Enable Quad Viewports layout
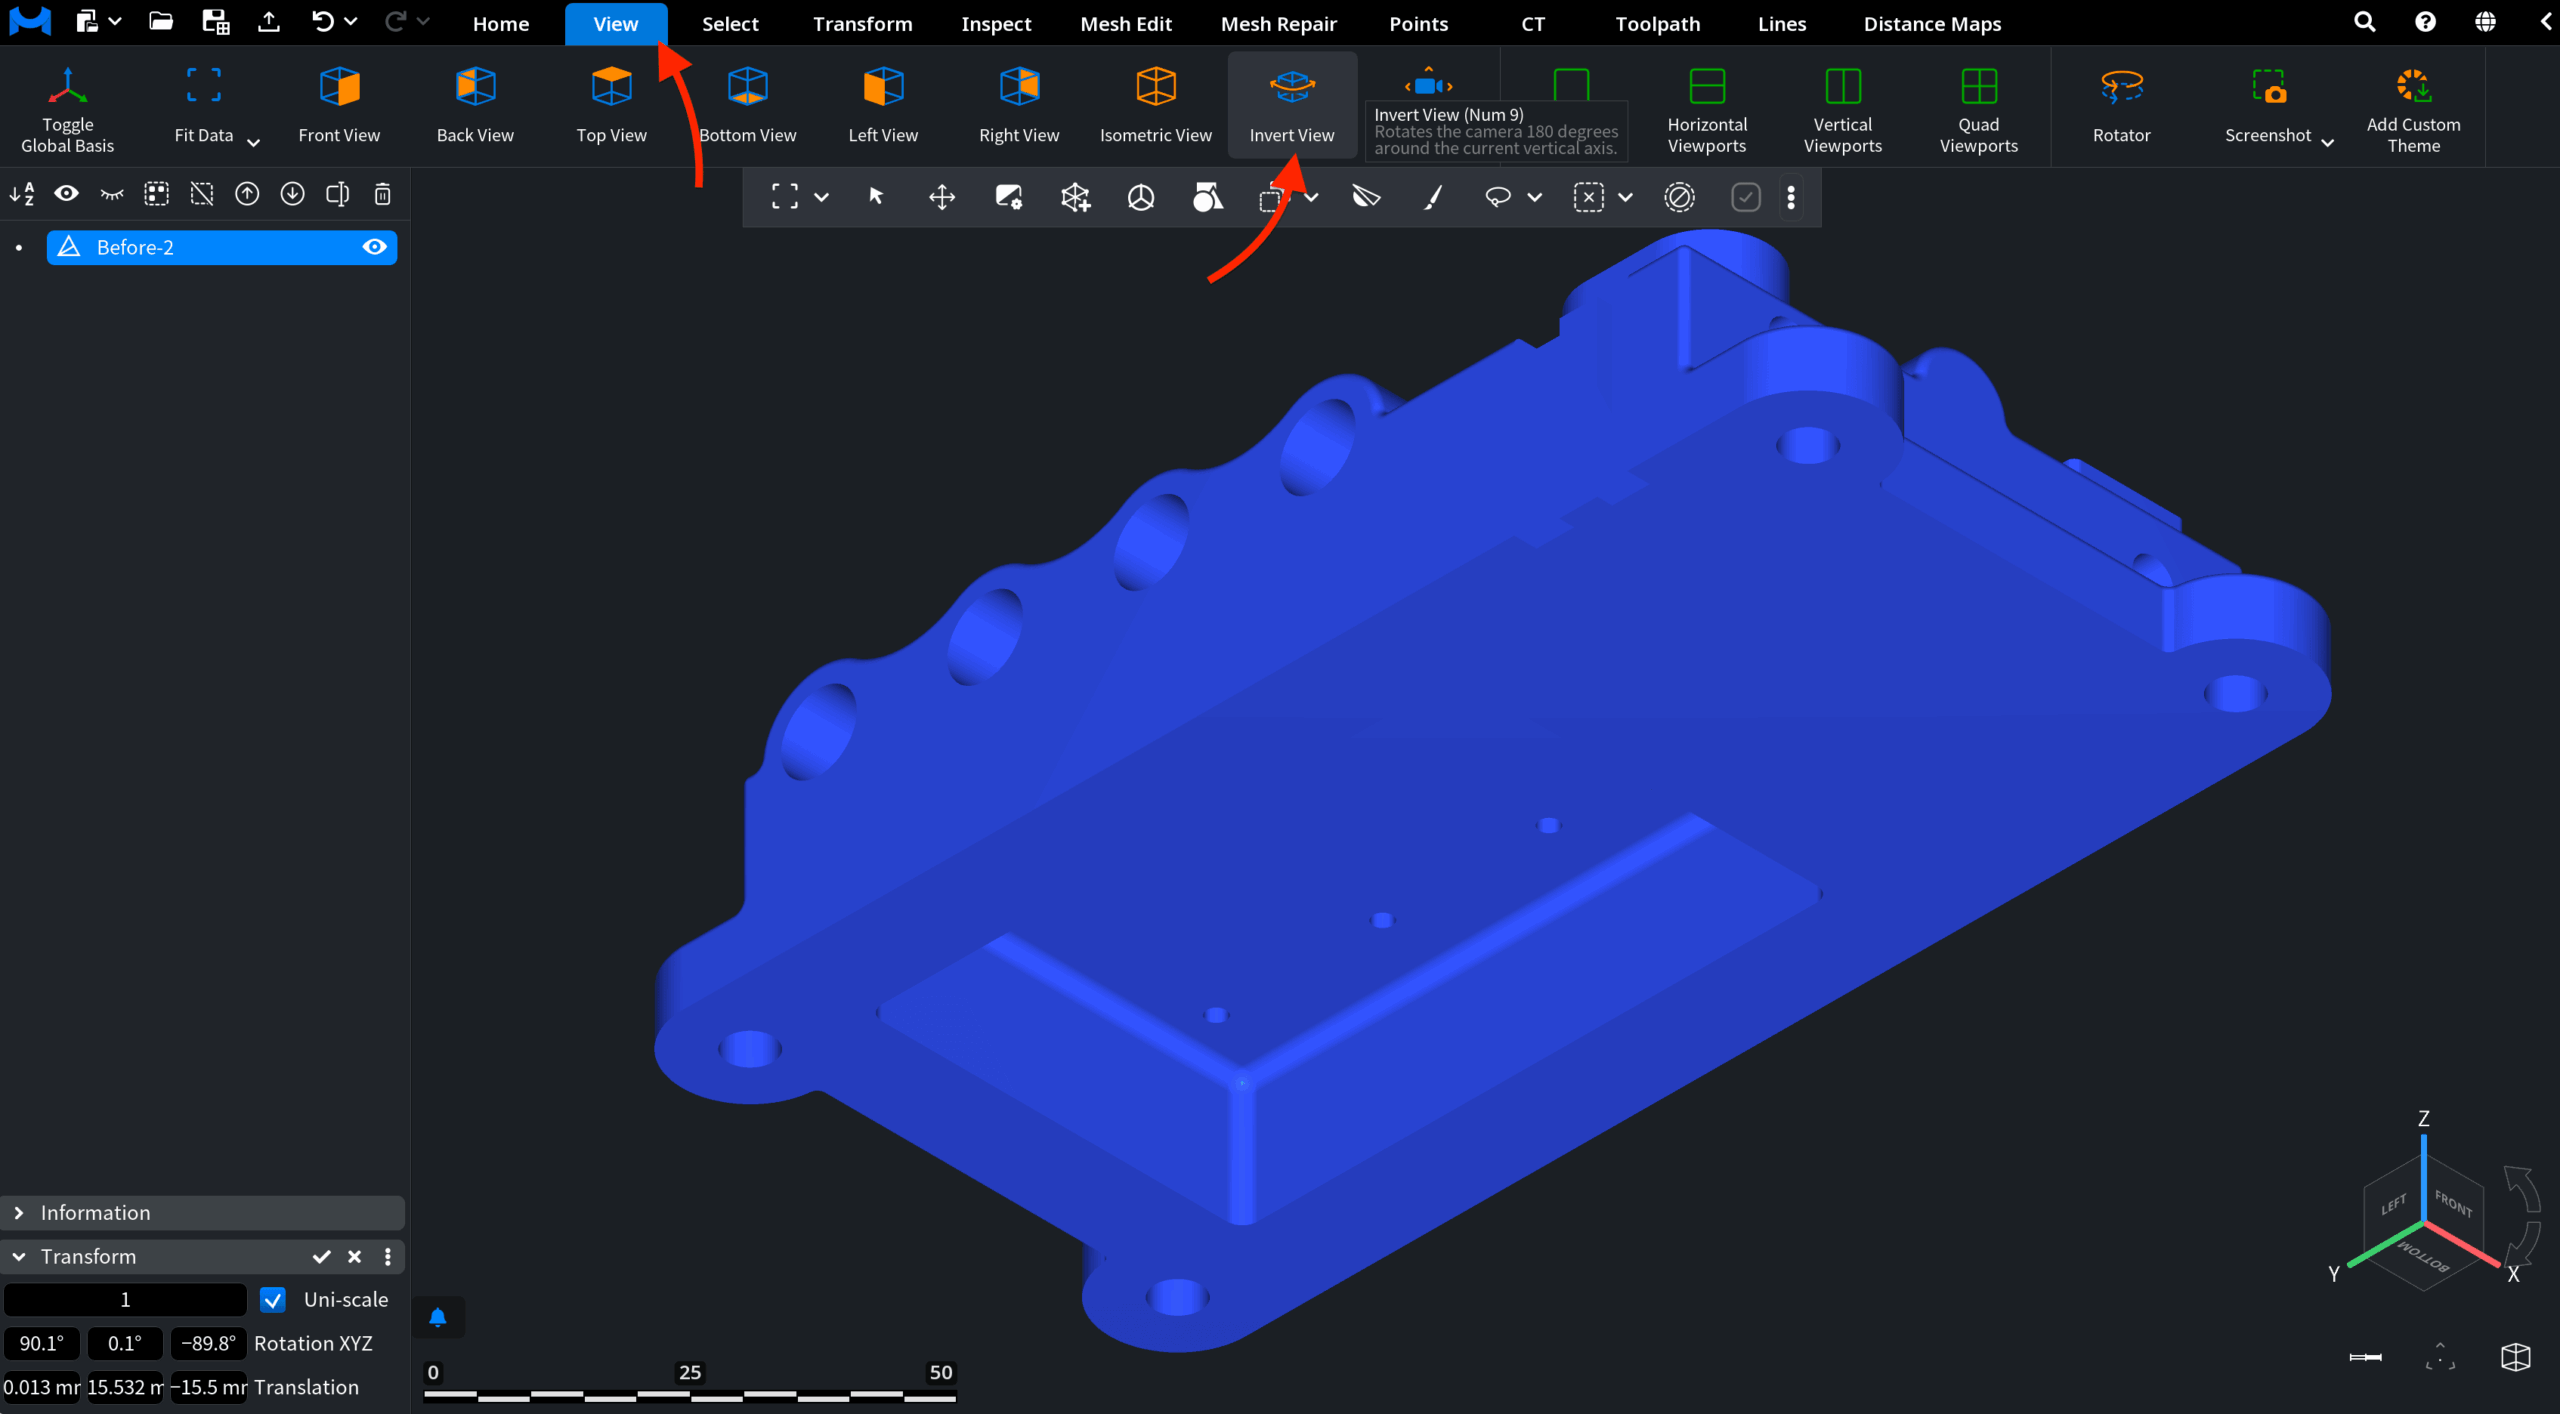2560x1414 pixels. coord(1979,108)
